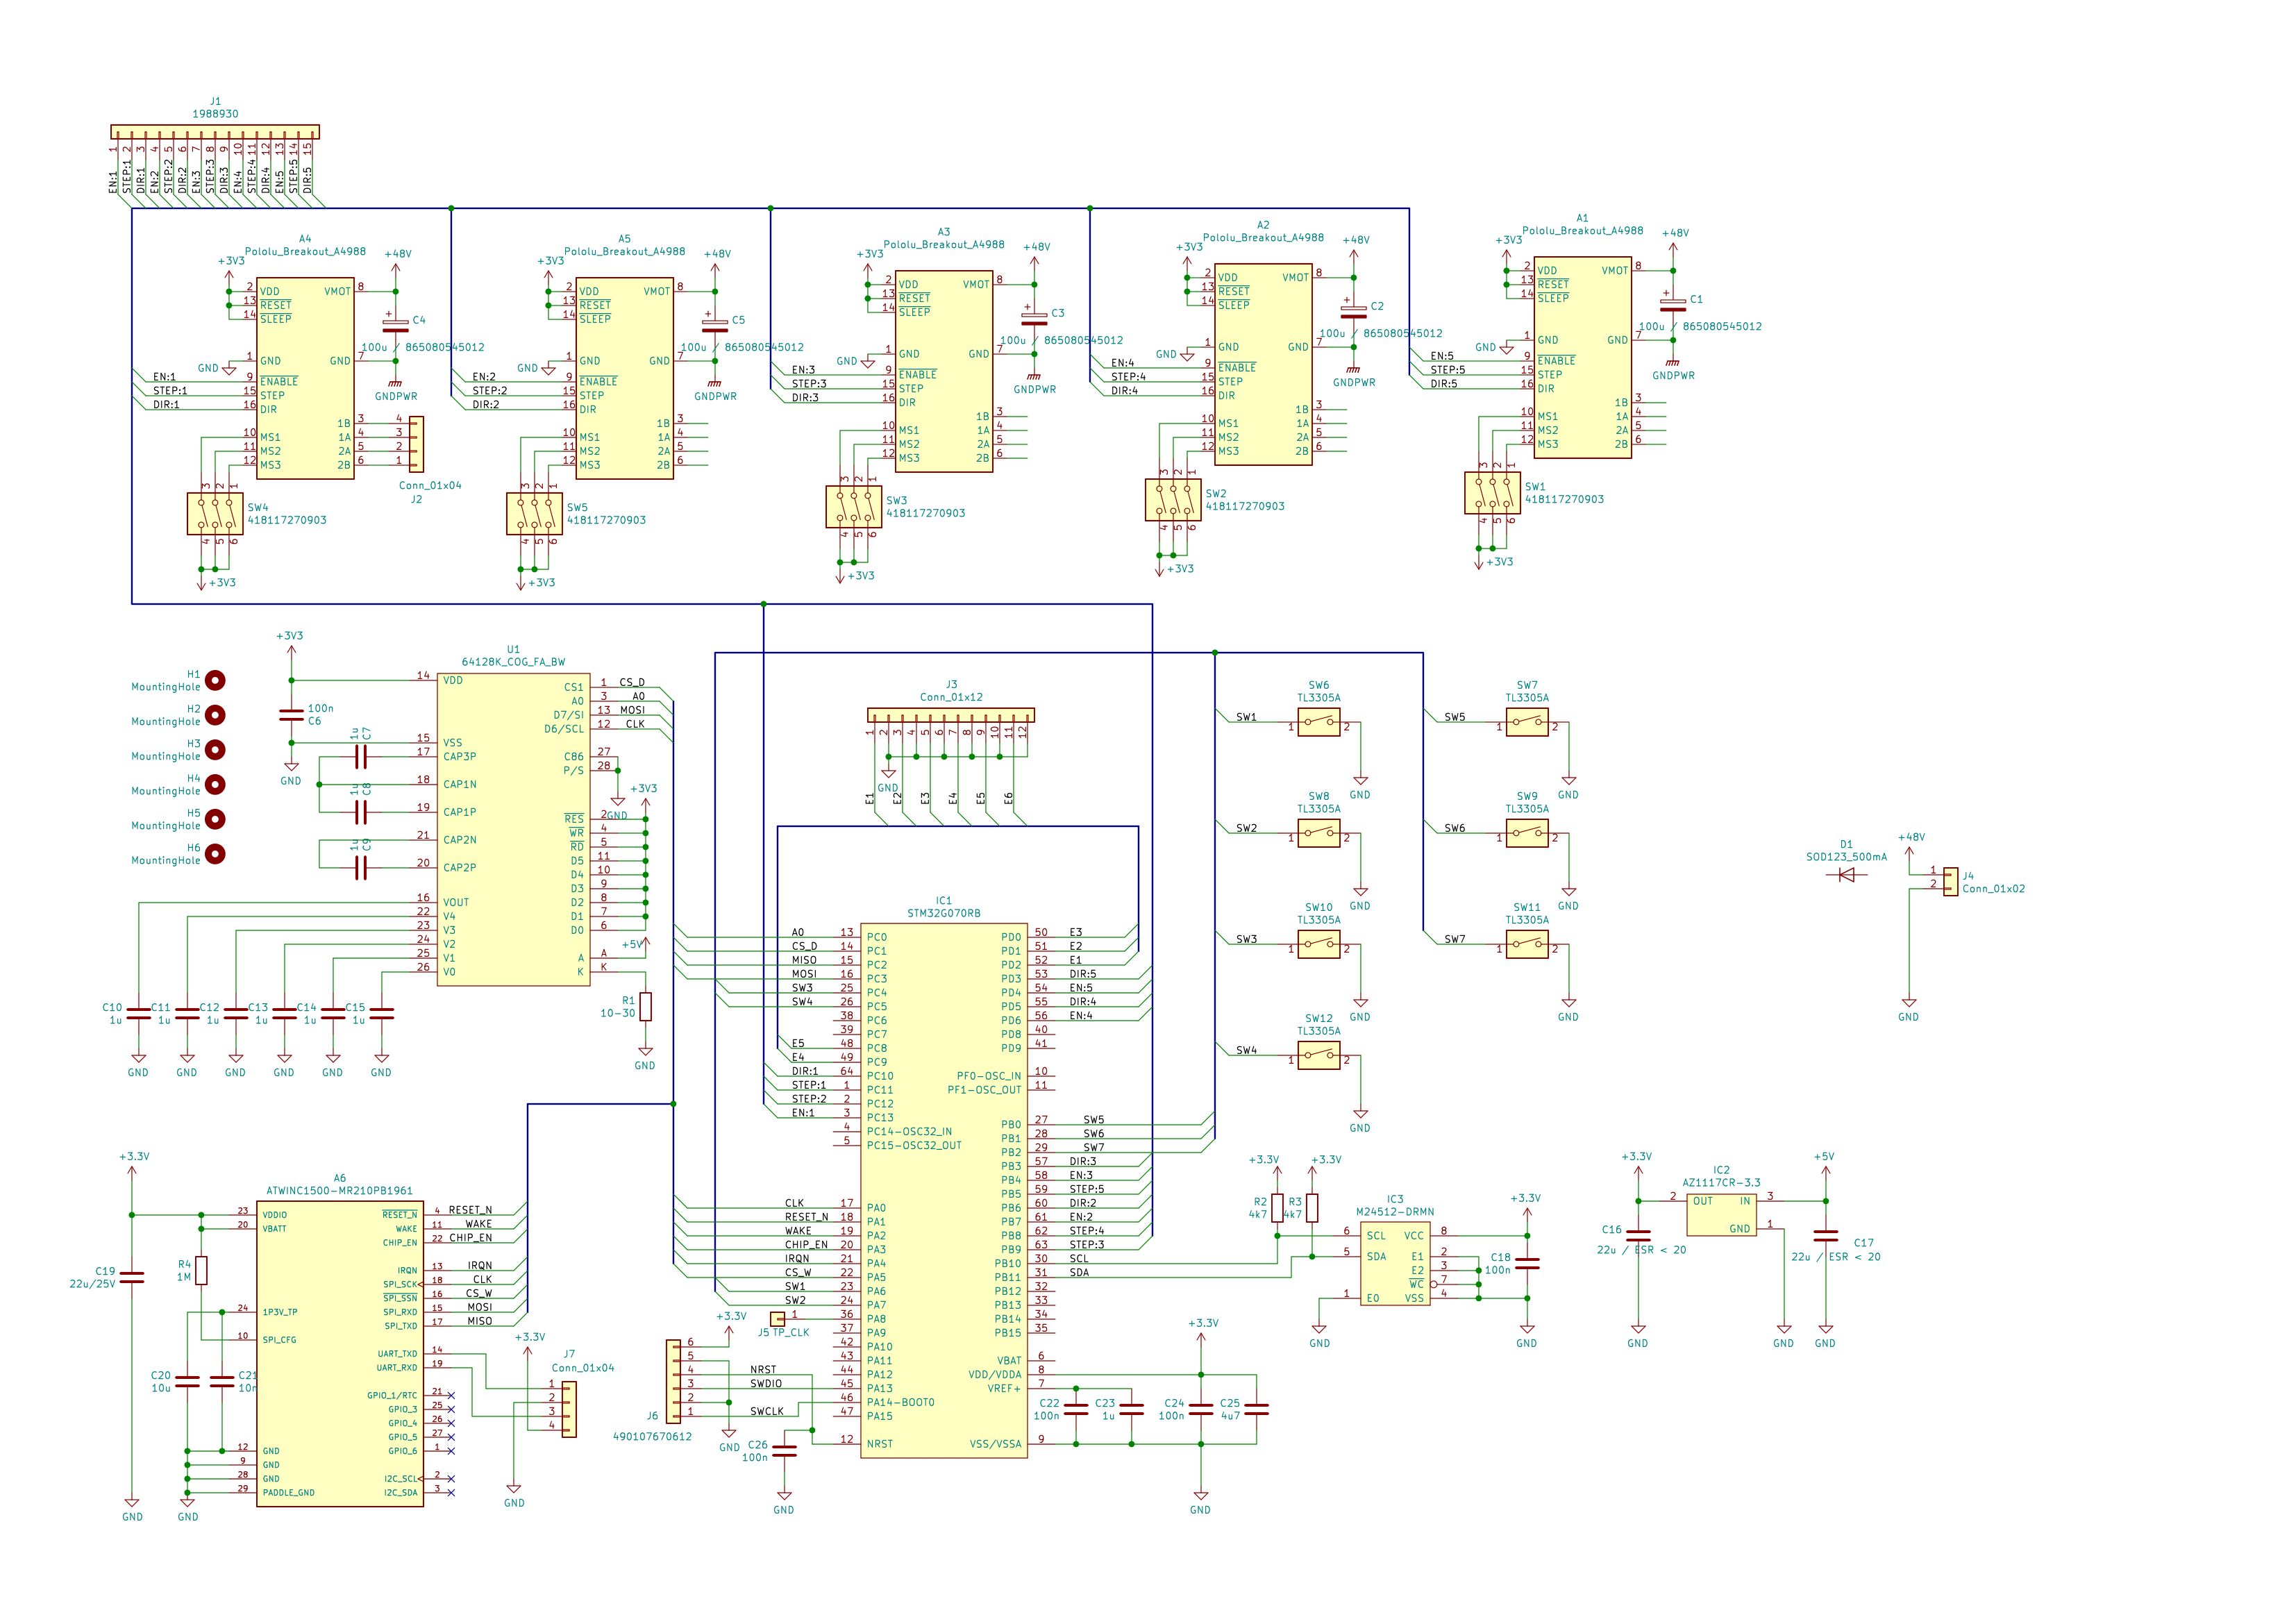The height and width of the screenshot is (1624, 2296).
Task: Select pull-up resistor R3 4k7
Action: (1312, 1208)
